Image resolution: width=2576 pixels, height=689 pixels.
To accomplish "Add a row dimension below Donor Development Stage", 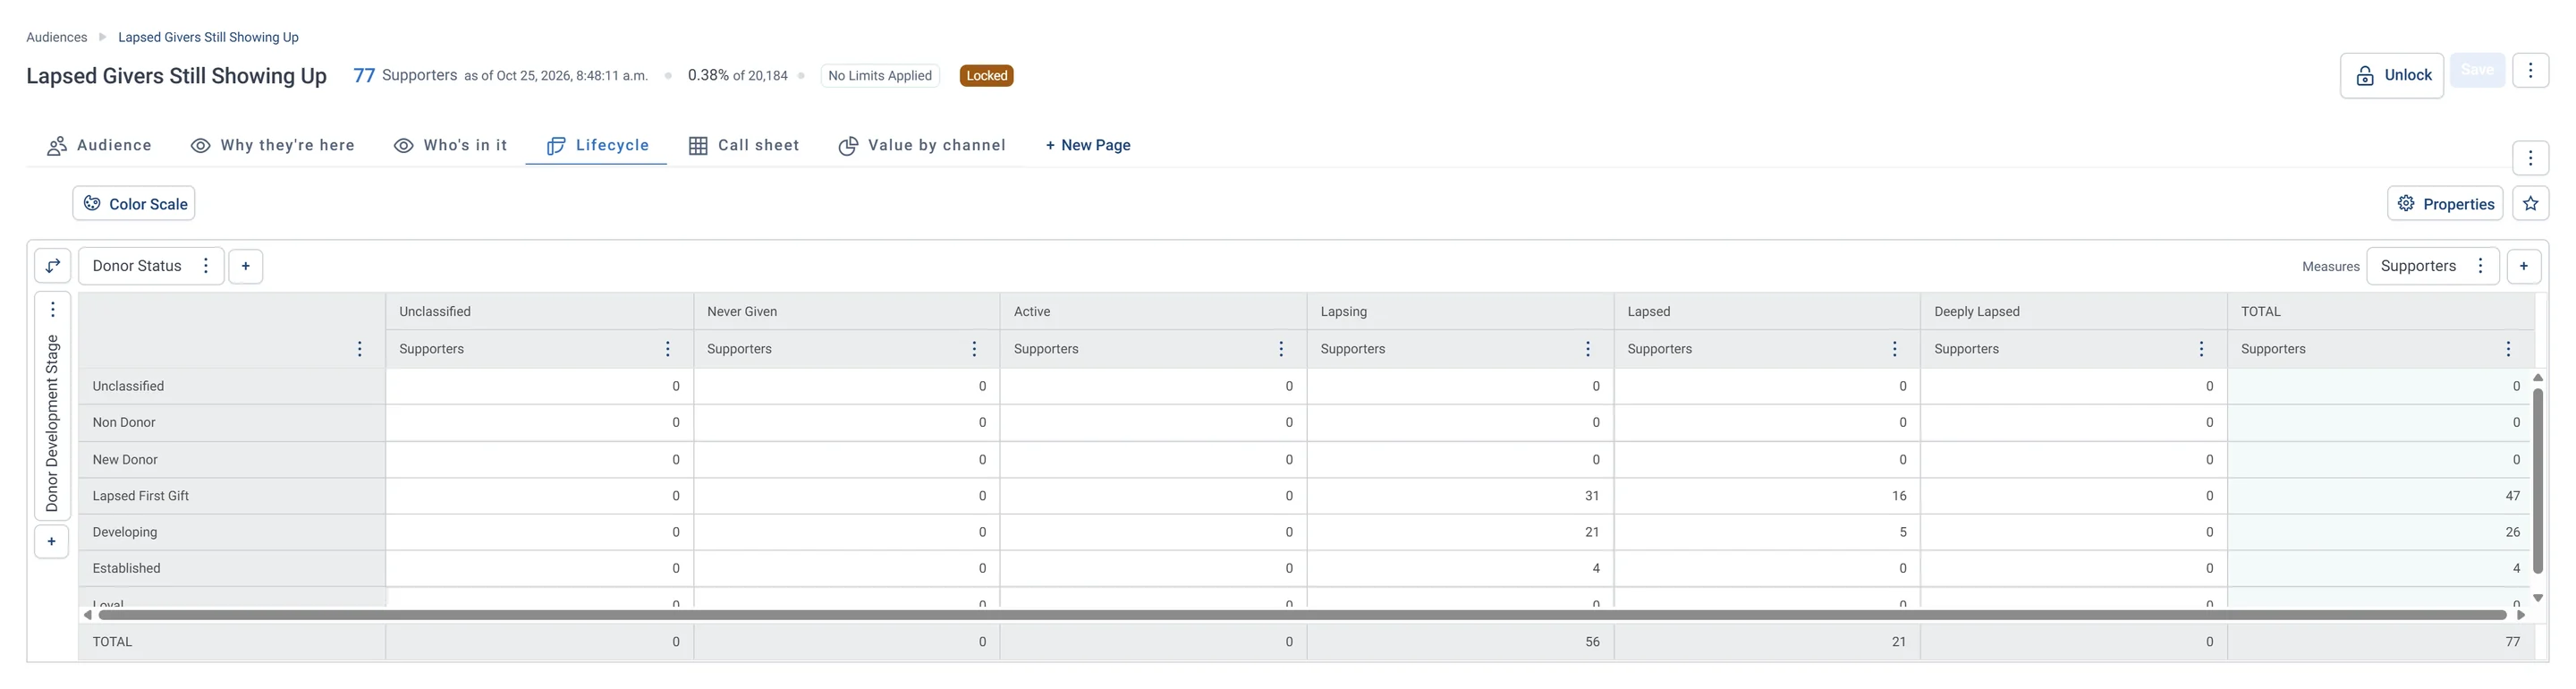I will 52,542.
